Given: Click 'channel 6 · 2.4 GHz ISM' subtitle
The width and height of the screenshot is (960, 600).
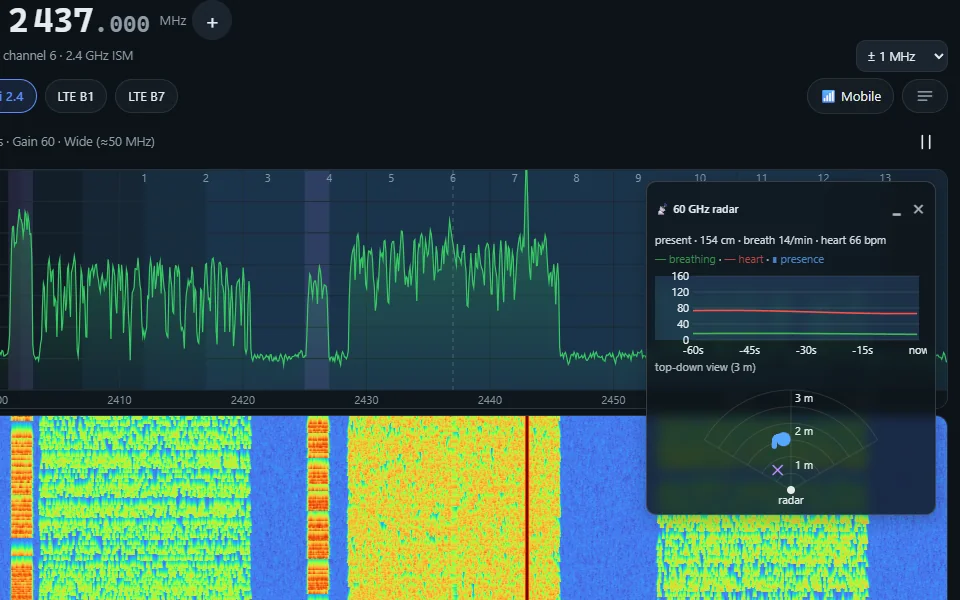Looking at the screenshot, I should pyautogui.click(x=67, y=56).
